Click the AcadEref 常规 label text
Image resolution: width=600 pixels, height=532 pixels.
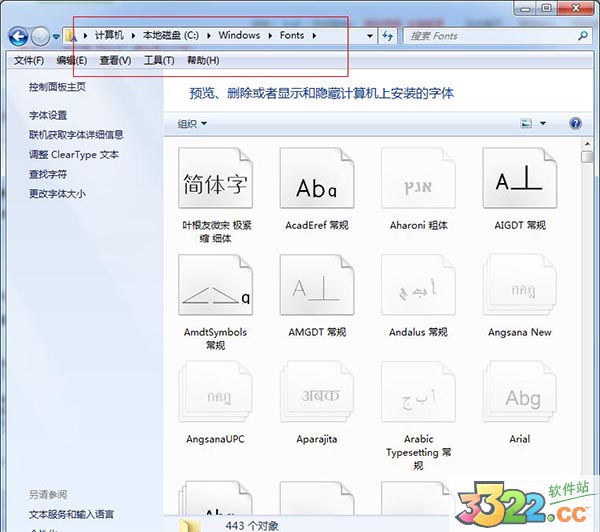(317, 225)
